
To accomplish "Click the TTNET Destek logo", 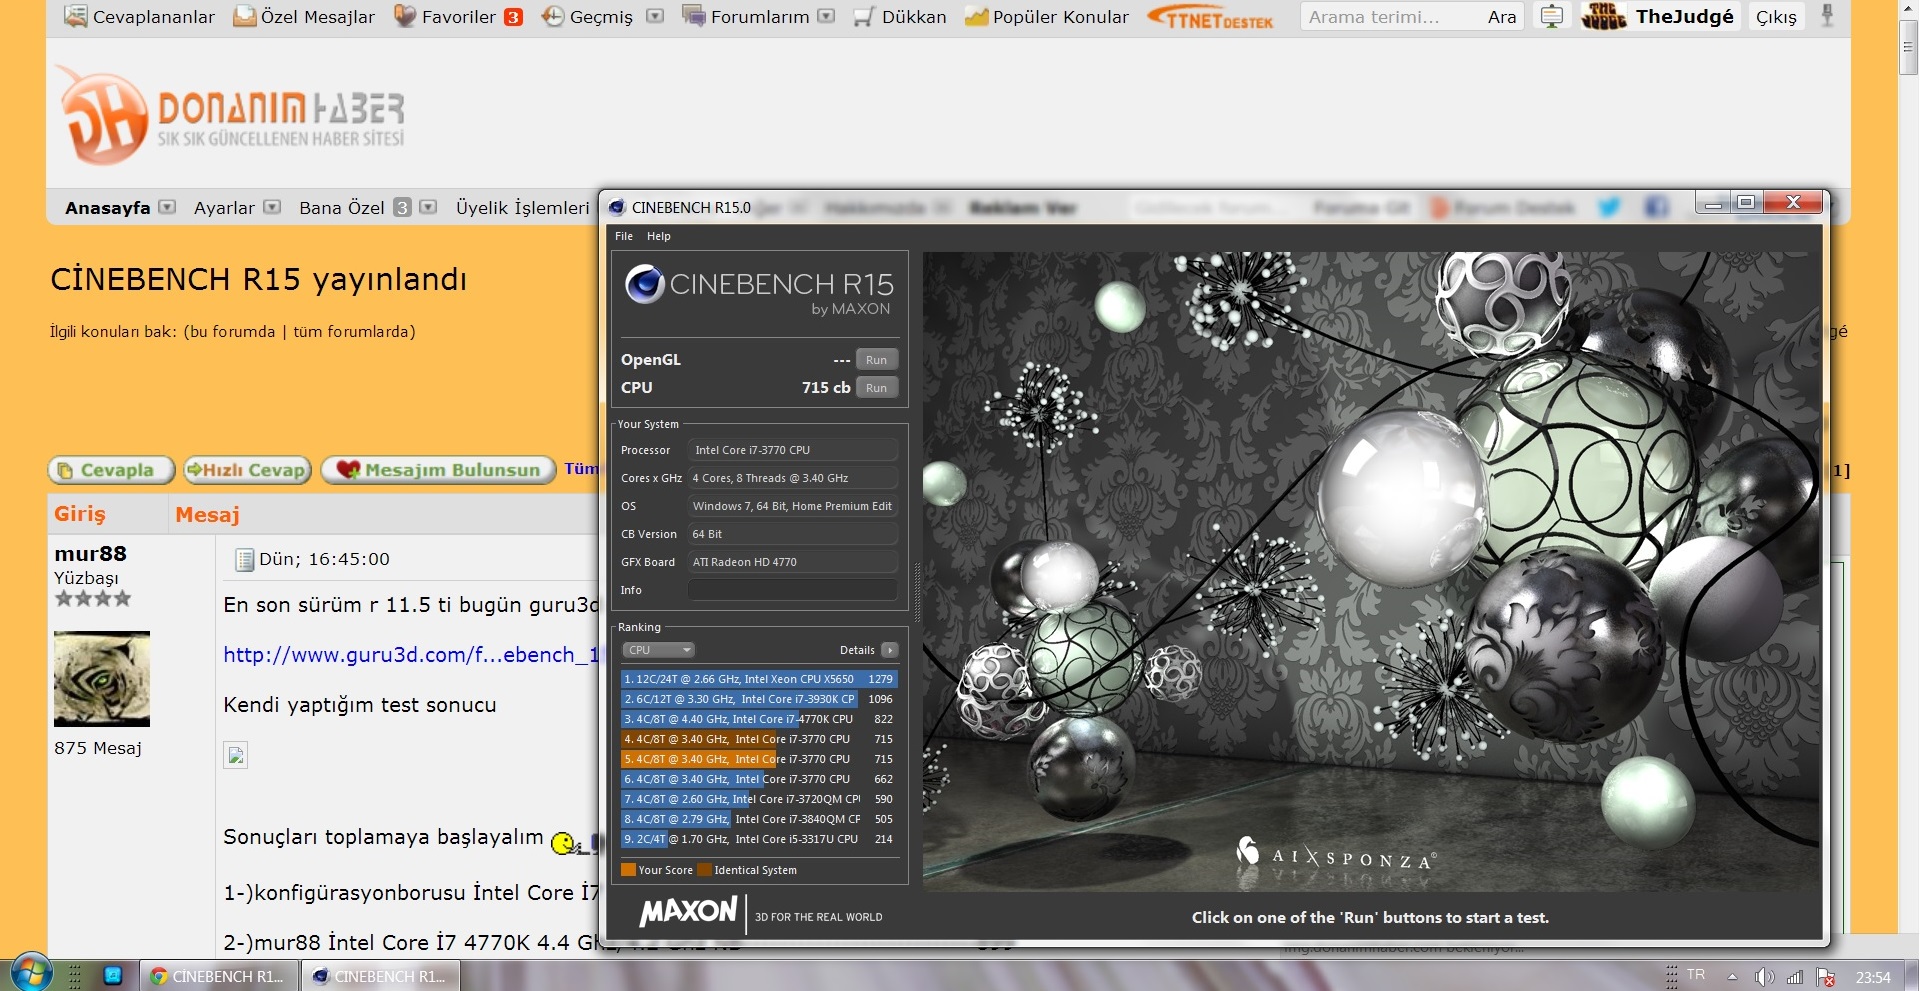I will pyautogui.click(x=1211, y=17).
